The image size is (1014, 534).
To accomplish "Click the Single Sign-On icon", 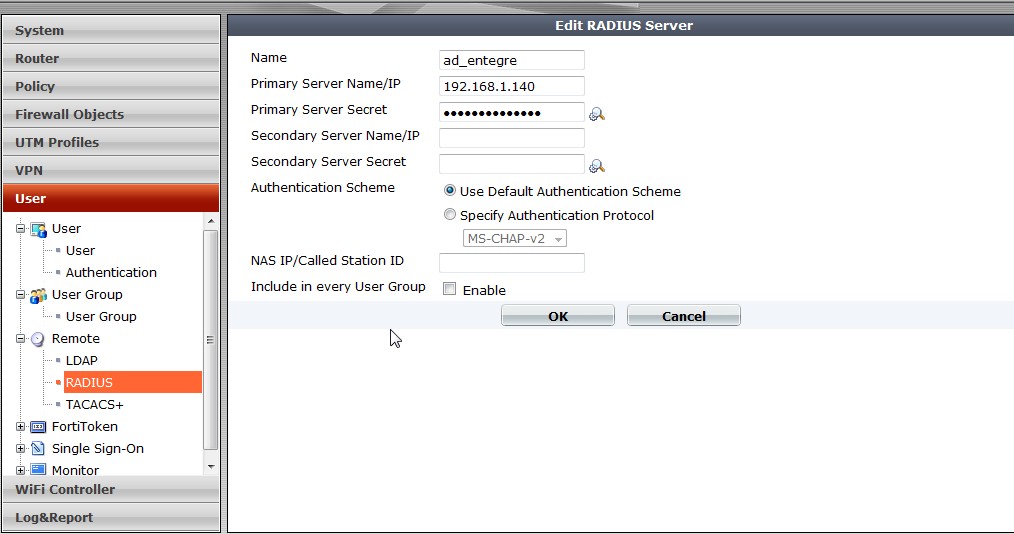I will (x=38, y=449).
